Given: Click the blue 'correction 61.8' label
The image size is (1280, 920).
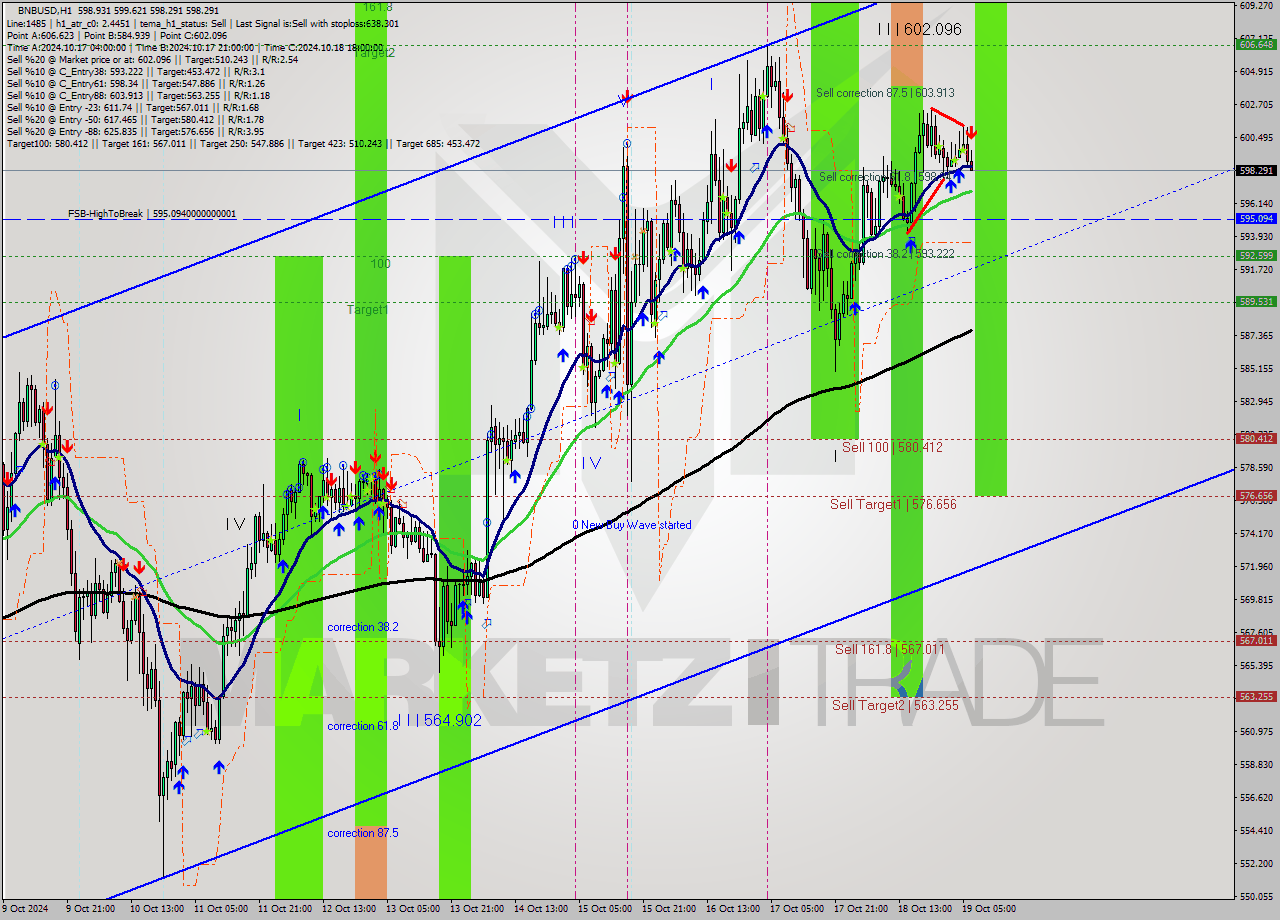Looking at the screenshot, I should 363,726.
